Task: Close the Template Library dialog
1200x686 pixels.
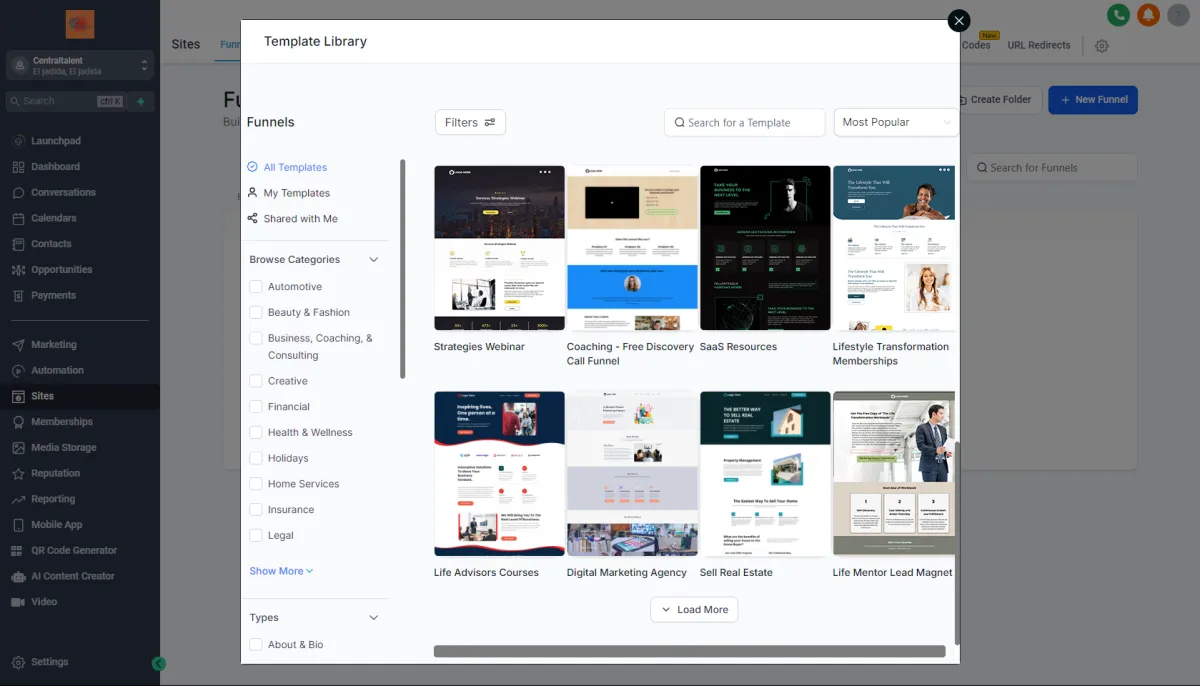Action: click(x=959, y=21)
